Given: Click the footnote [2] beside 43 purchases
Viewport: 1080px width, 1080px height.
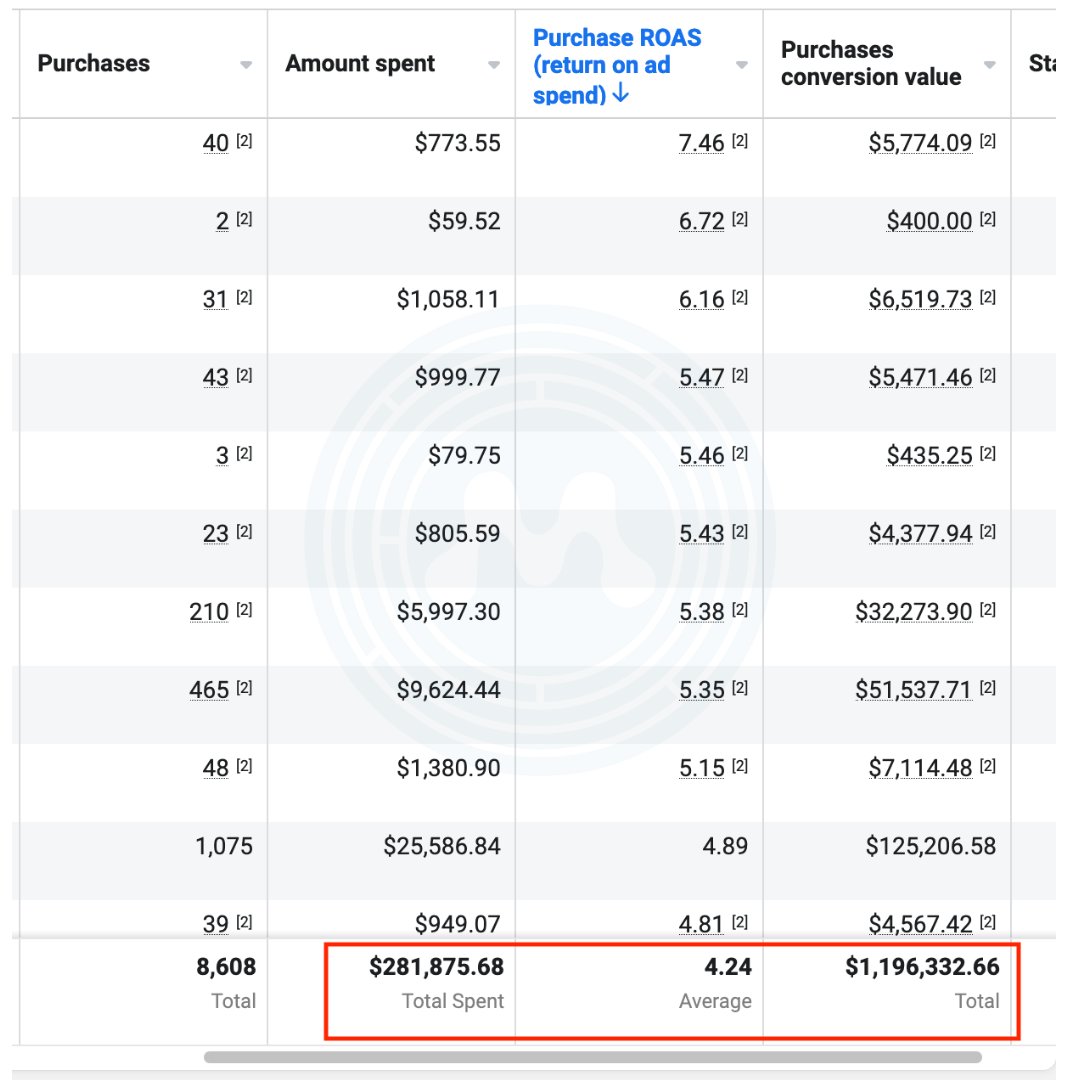Looking at the screenshot, I should point(245,375).
